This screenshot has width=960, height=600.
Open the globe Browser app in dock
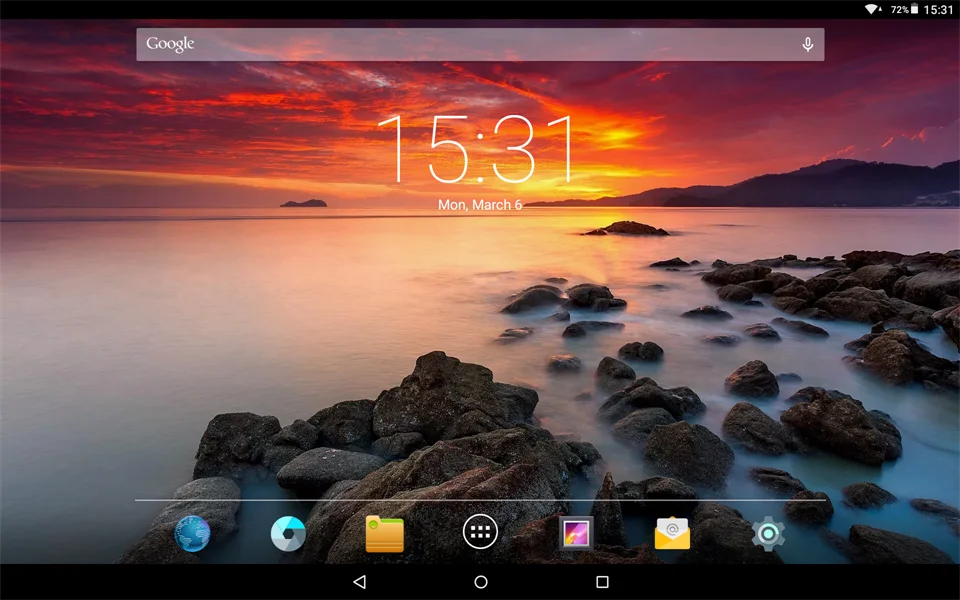(x=192, y=533)
